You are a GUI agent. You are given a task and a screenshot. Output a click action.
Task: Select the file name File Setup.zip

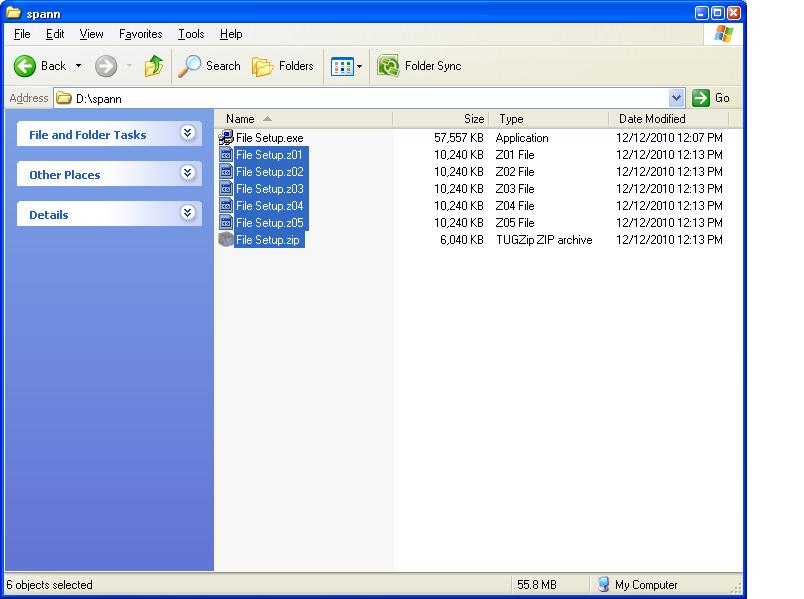(x=268, y=239)
